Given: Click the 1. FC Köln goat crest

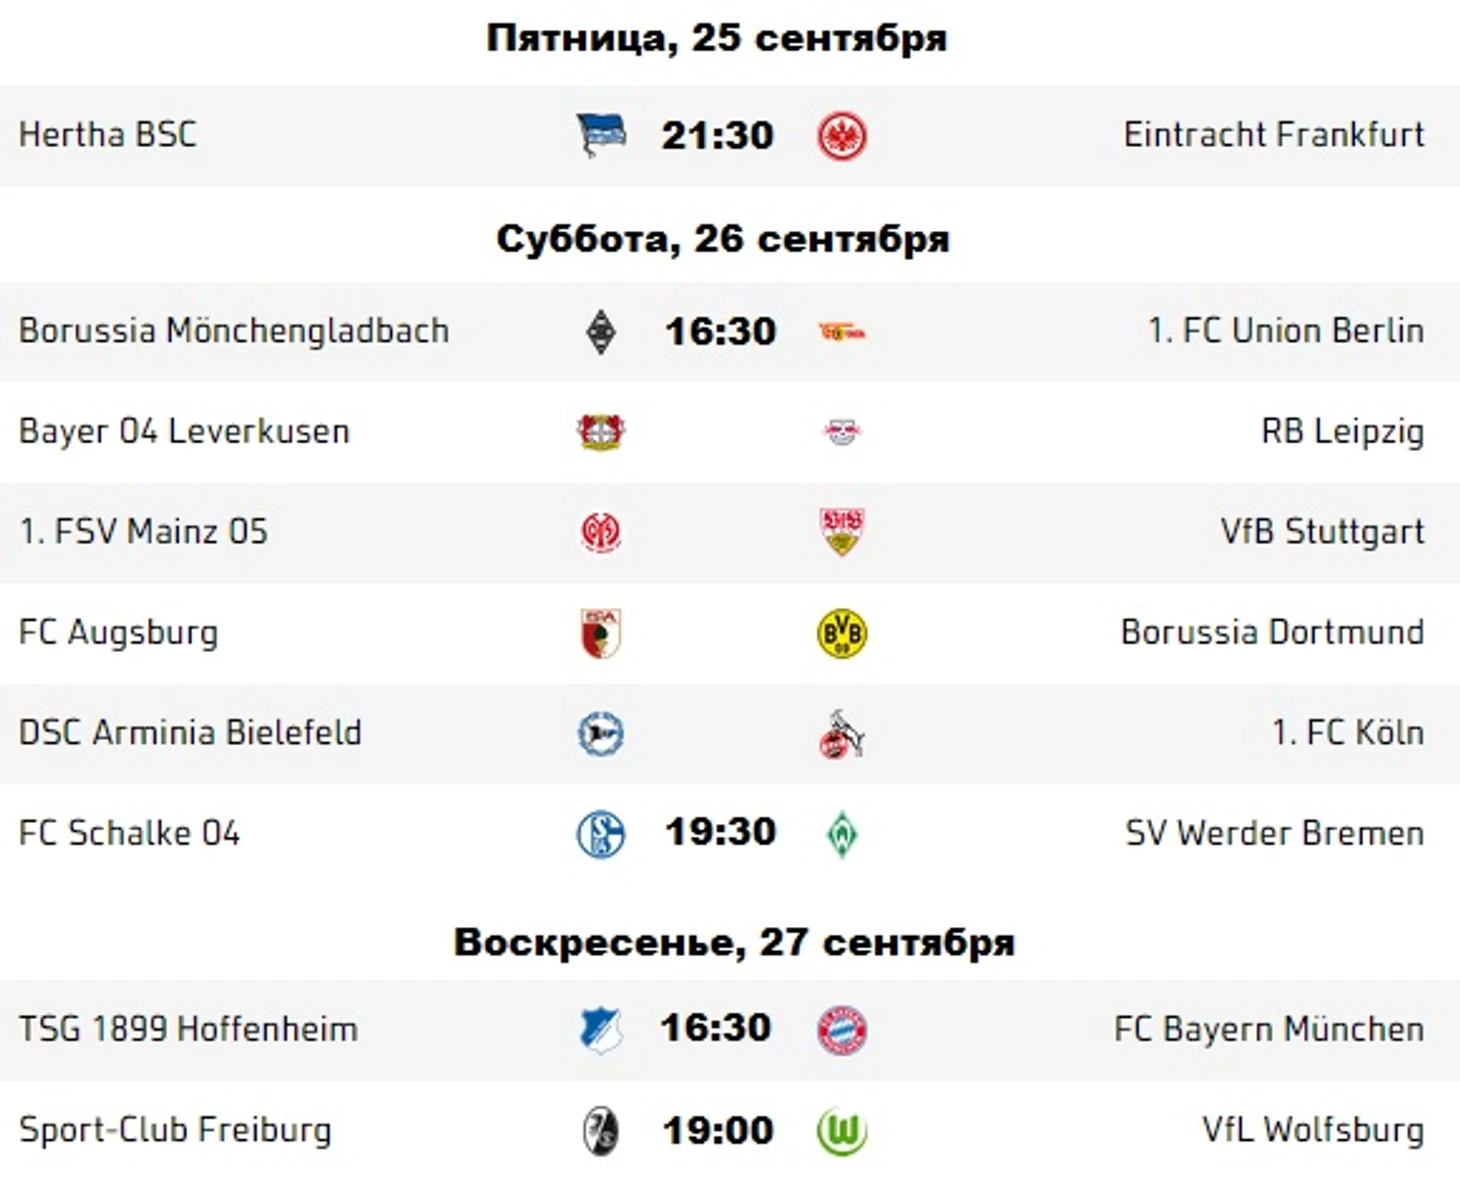Looking at the screenshot, I should [842, 734].
